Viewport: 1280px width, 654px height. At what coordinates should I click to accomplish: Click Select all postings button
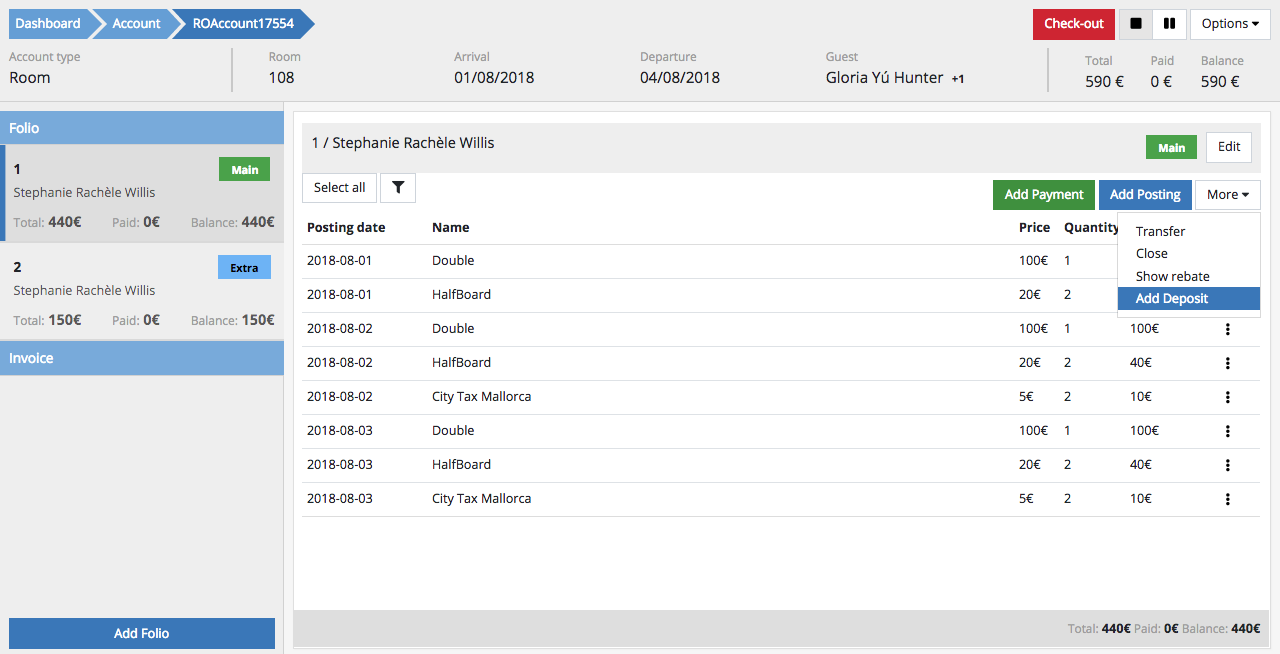tap(339, 188)
